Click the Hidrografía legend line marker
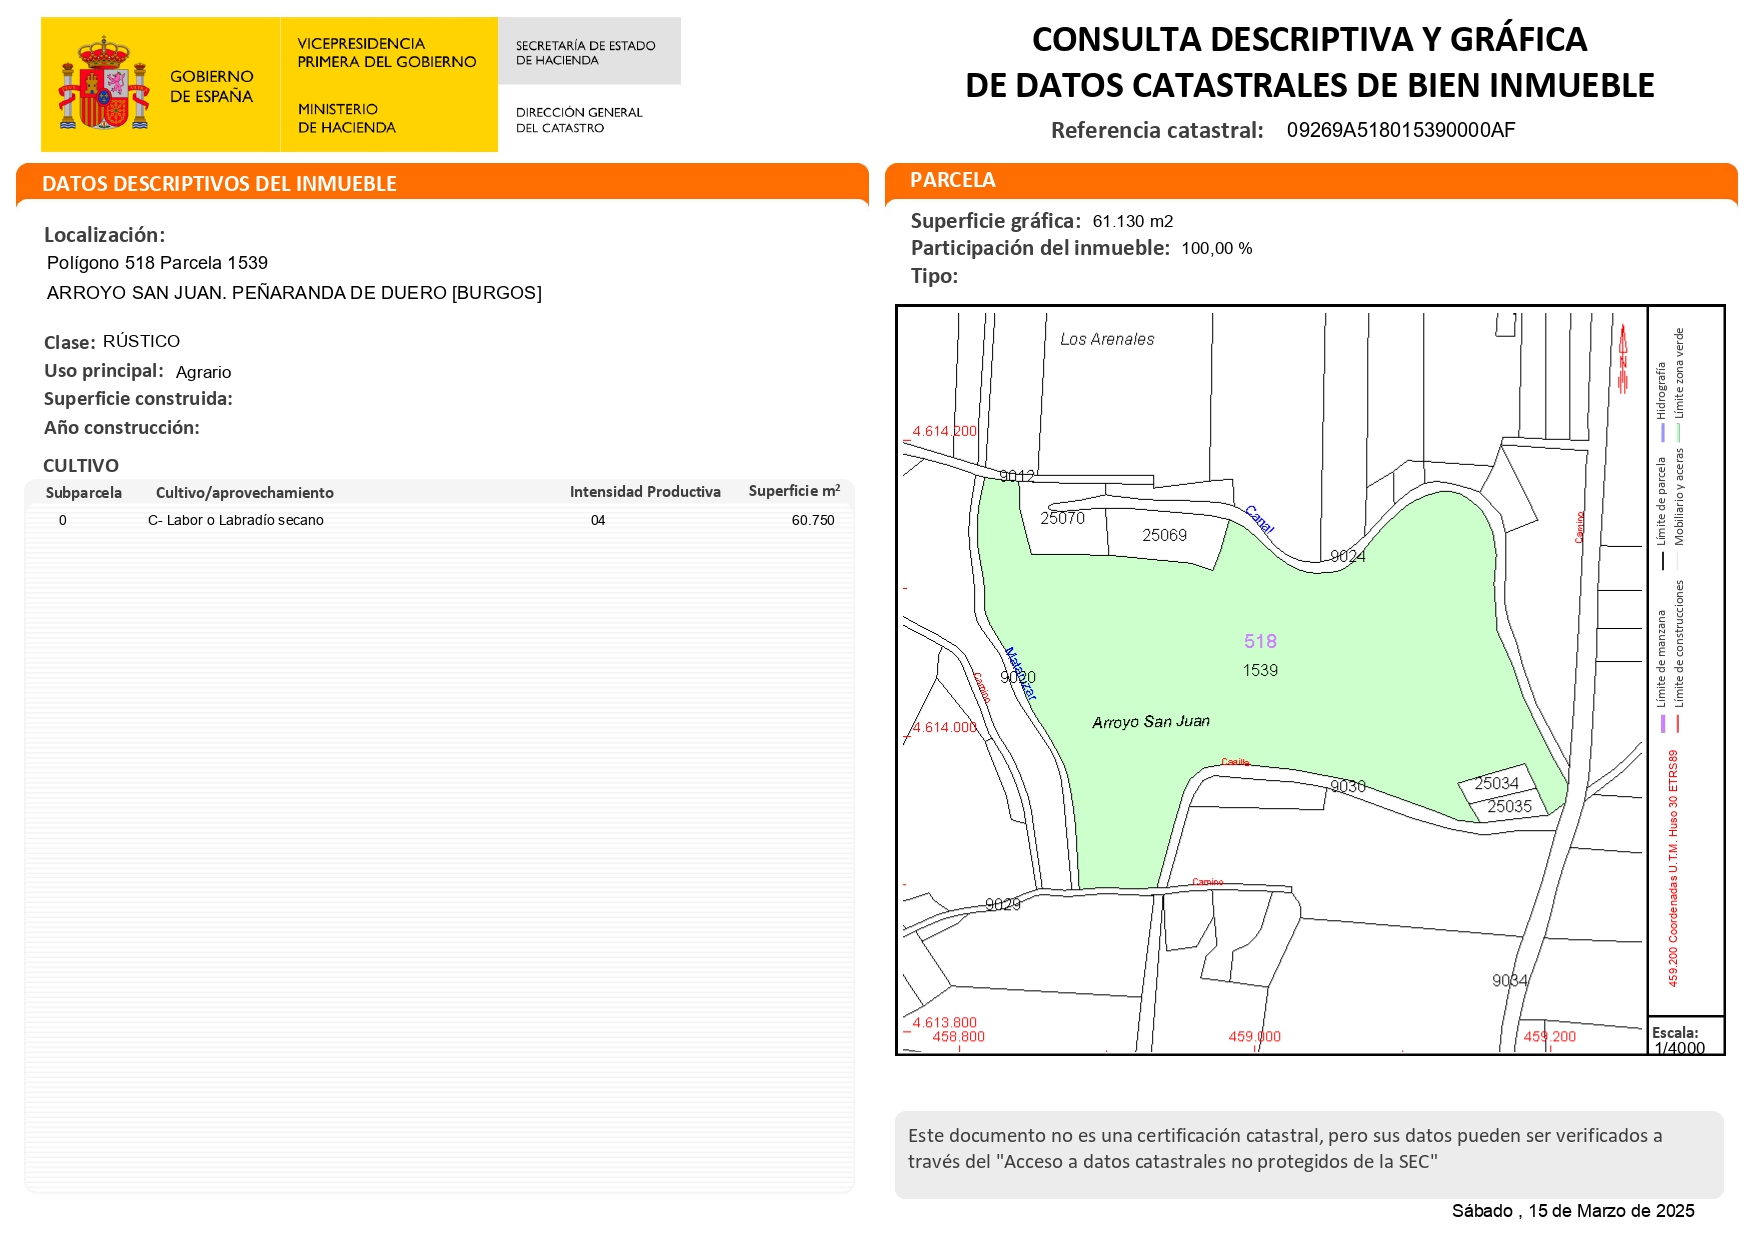The height and width of the screenshot is (1241, 1757). [1662, 432]
